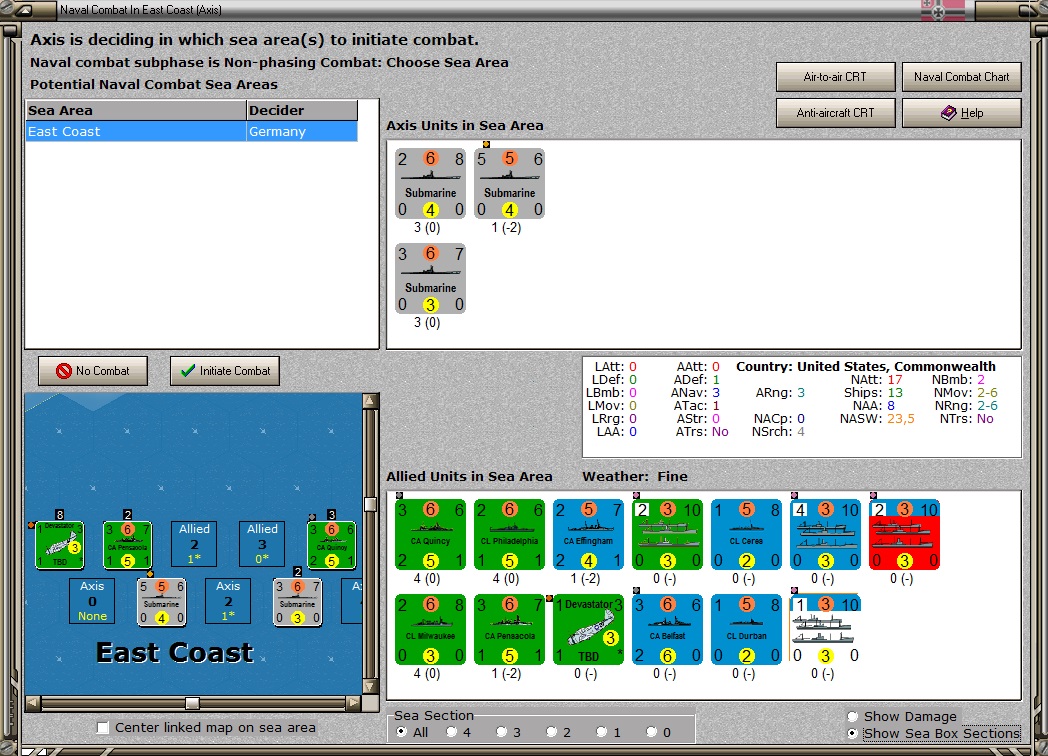Click the Germany decider cell
This screenshot has height=756, width=1048.
302,132
